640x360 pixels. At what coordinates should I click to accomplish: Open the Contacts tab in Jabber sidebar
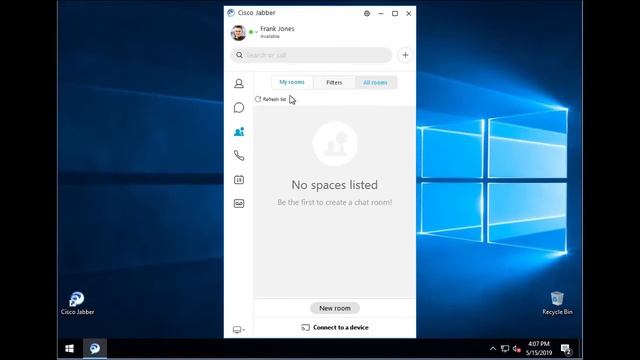pyautogui.click(x=239, y=84)
